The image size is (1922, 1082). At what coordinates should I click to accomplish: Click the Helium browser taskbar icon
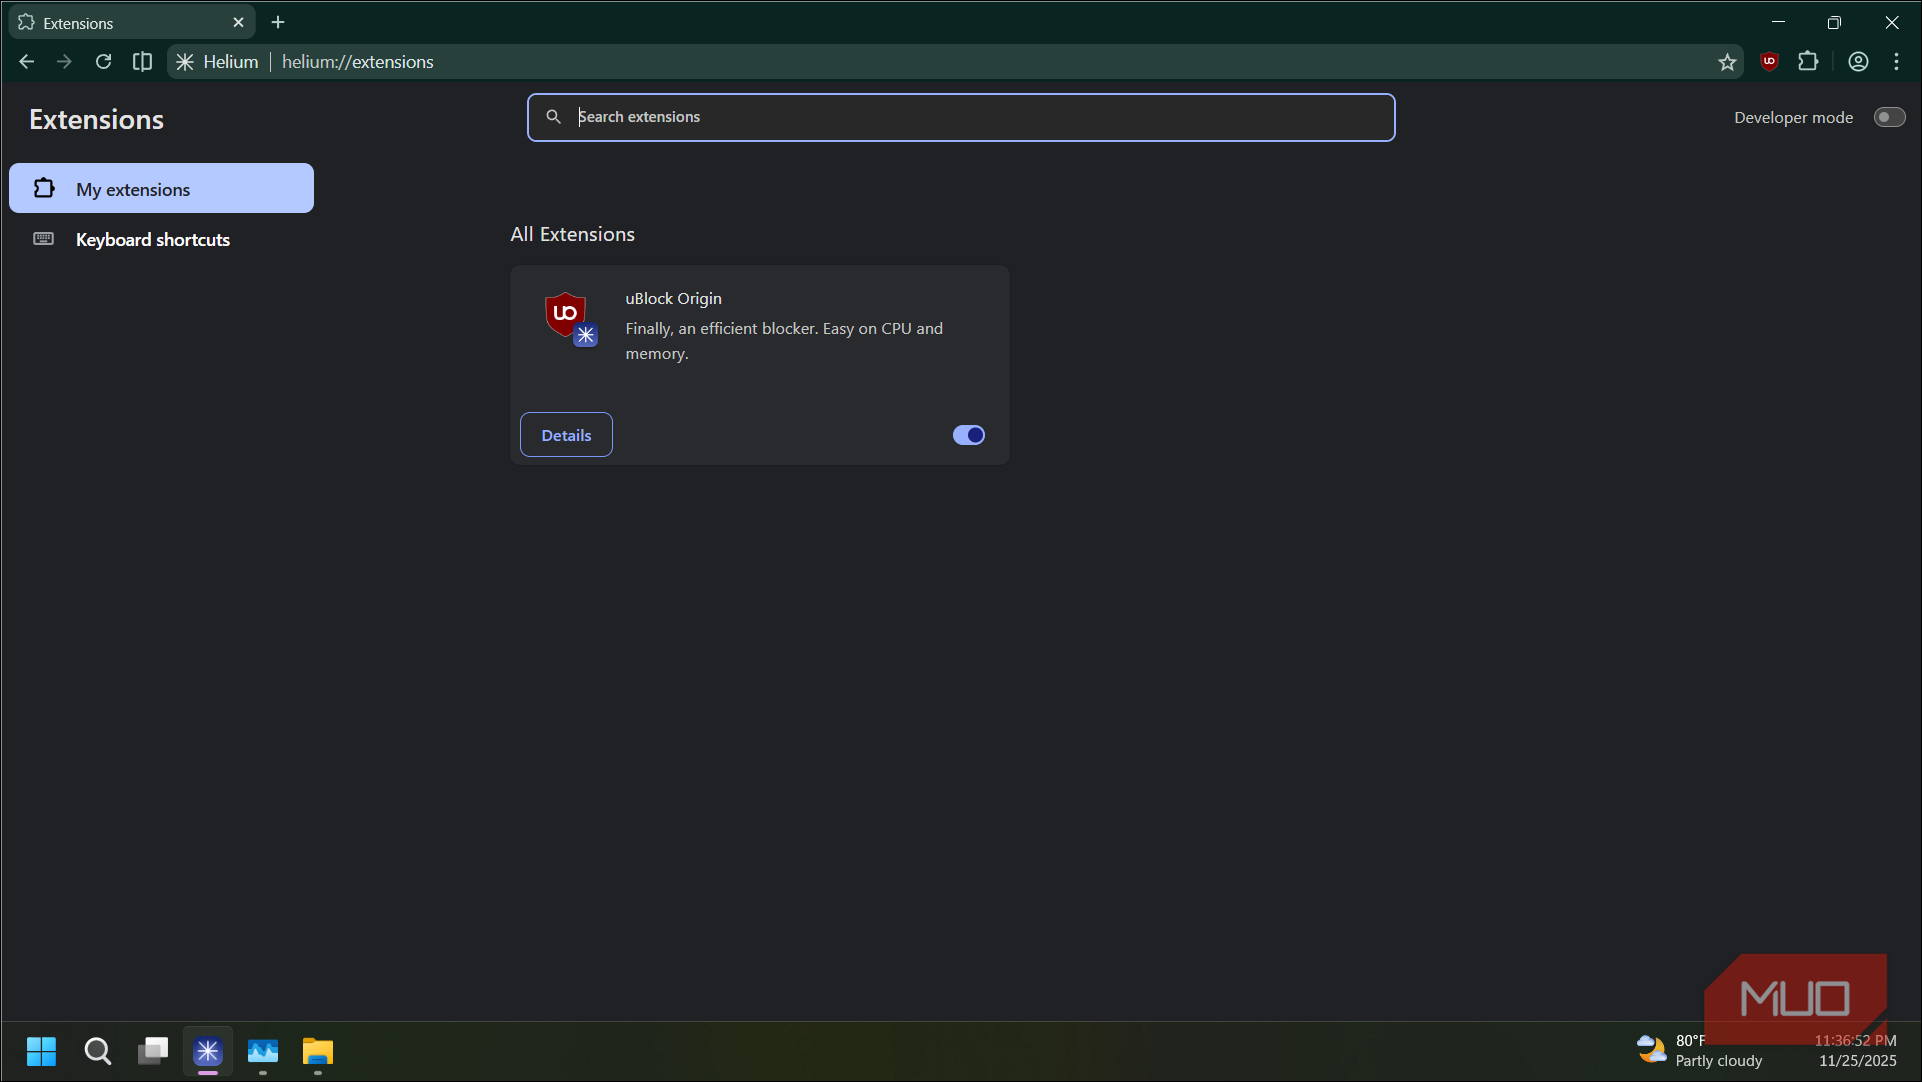coord(208,1051)
